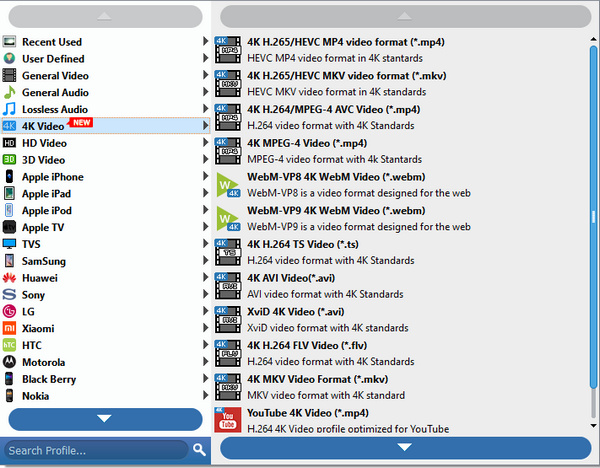Click the Huawei logo icon
600x468 pixels.
(x=9, y=277)
